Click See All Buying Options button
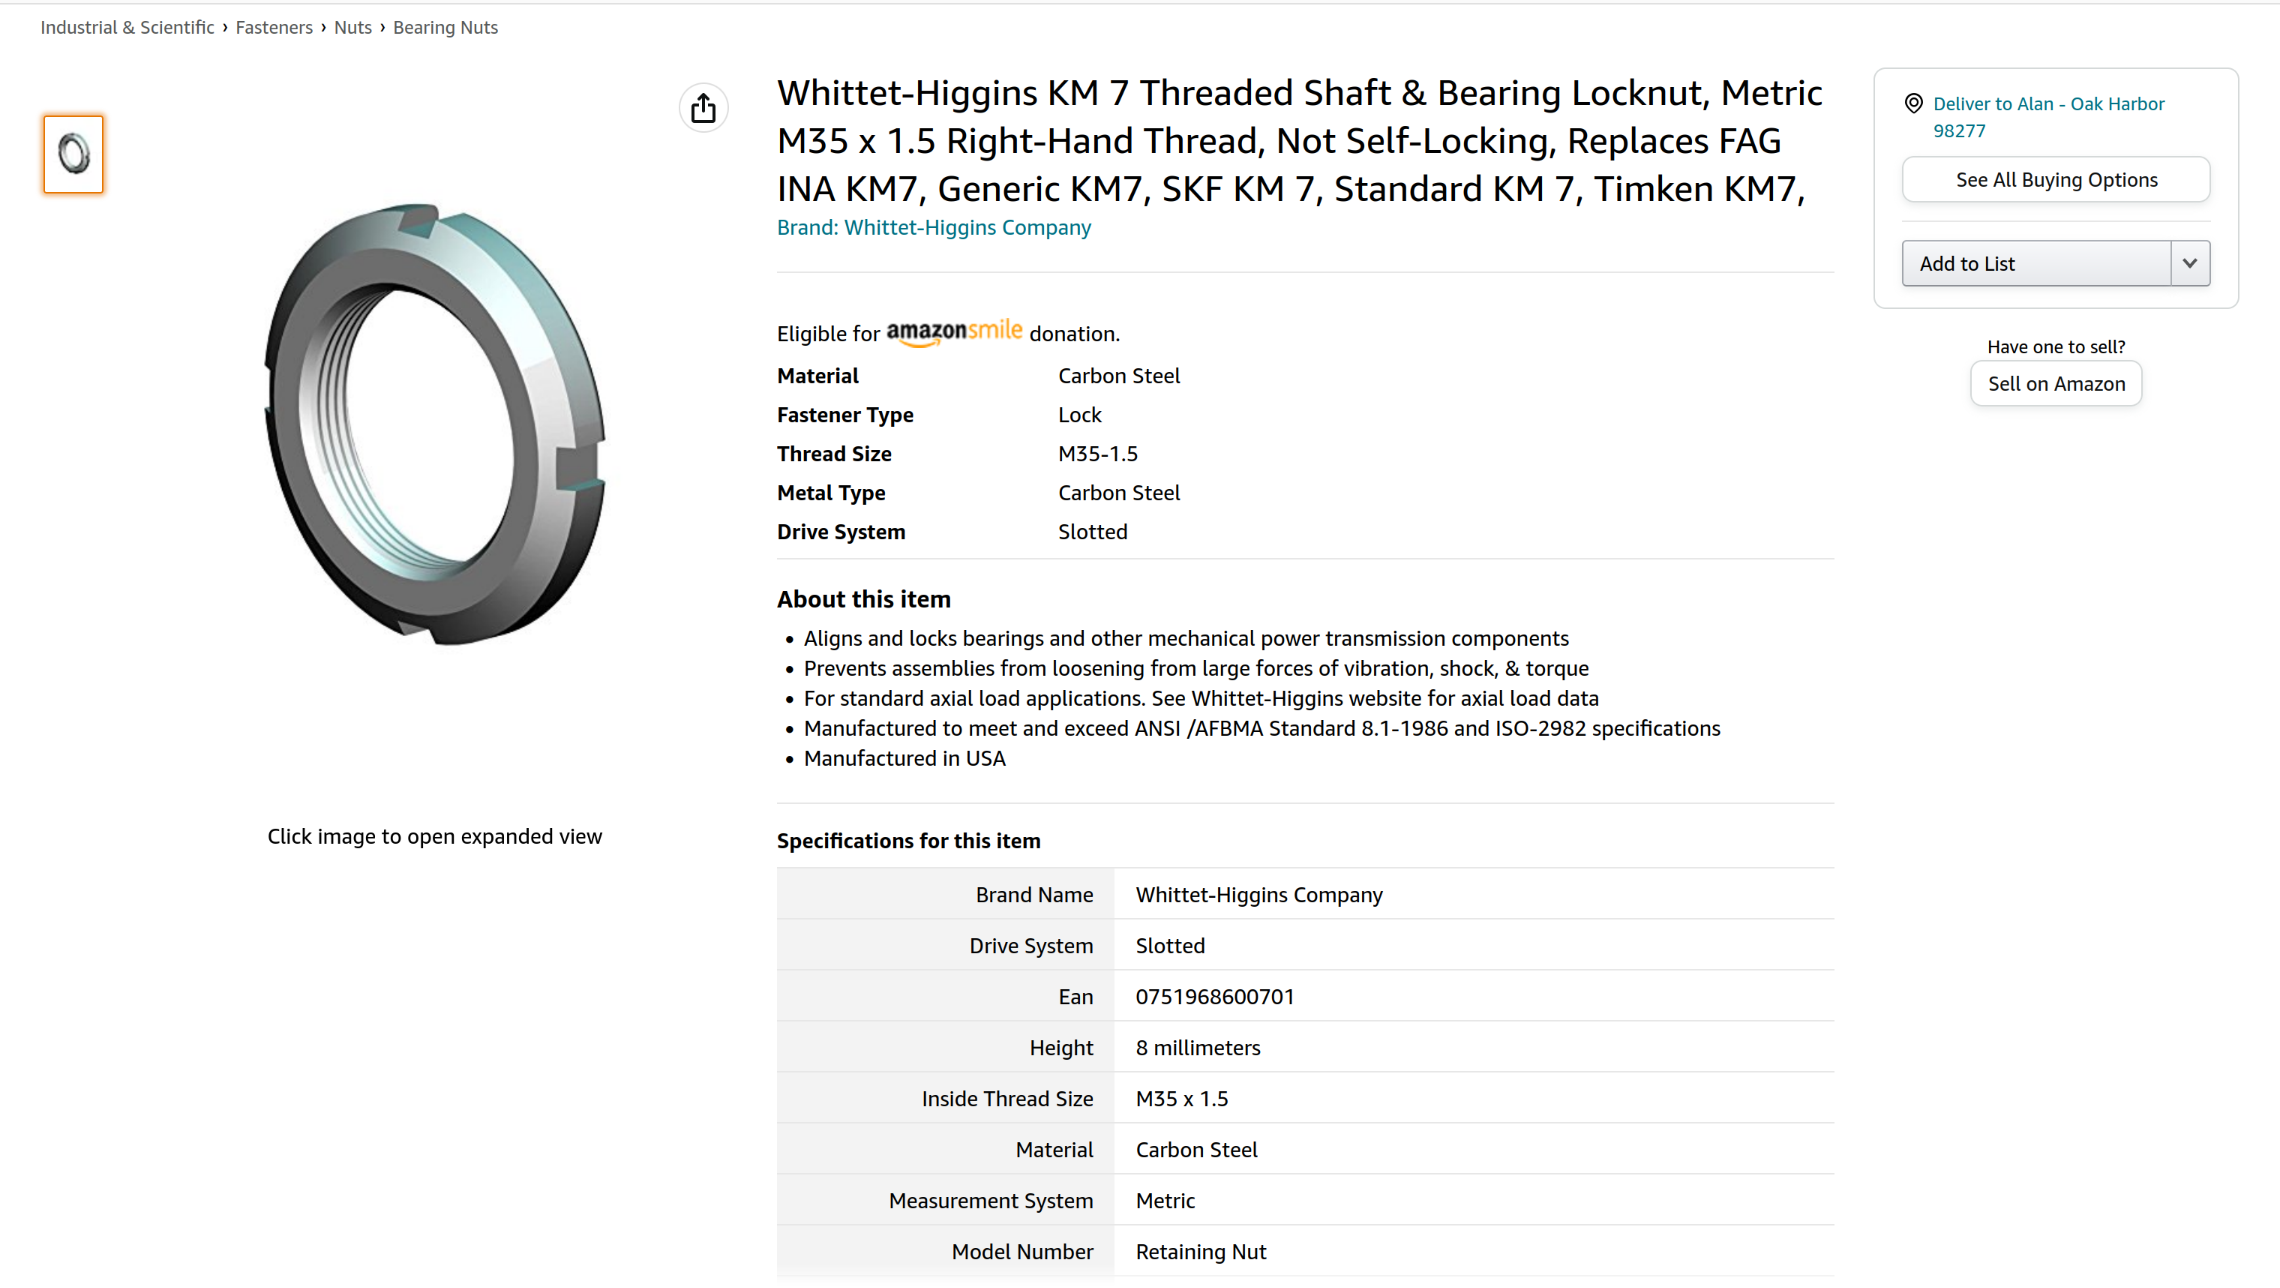Viewport: 2280px width, 1288px height. (x=2056, y=180)
